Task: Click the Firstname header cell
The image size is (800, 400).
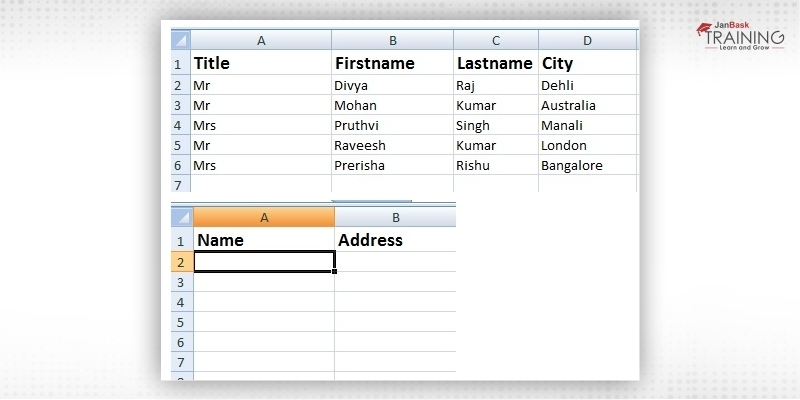Action: [x=393, y=63]
